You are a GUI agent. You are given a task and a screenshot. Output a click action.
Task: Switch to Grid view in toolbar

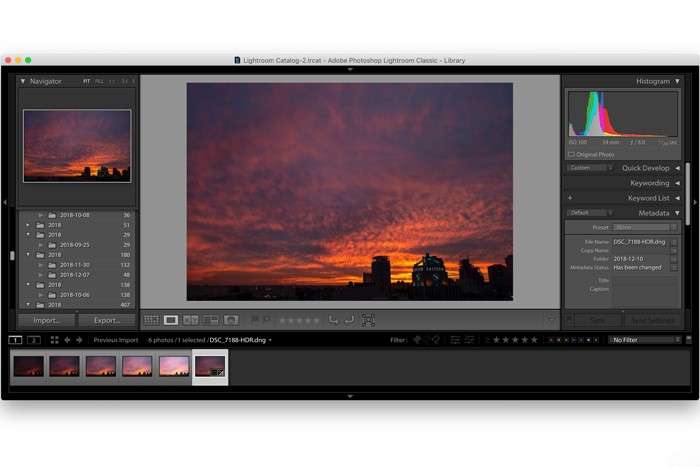pos(151,320)
